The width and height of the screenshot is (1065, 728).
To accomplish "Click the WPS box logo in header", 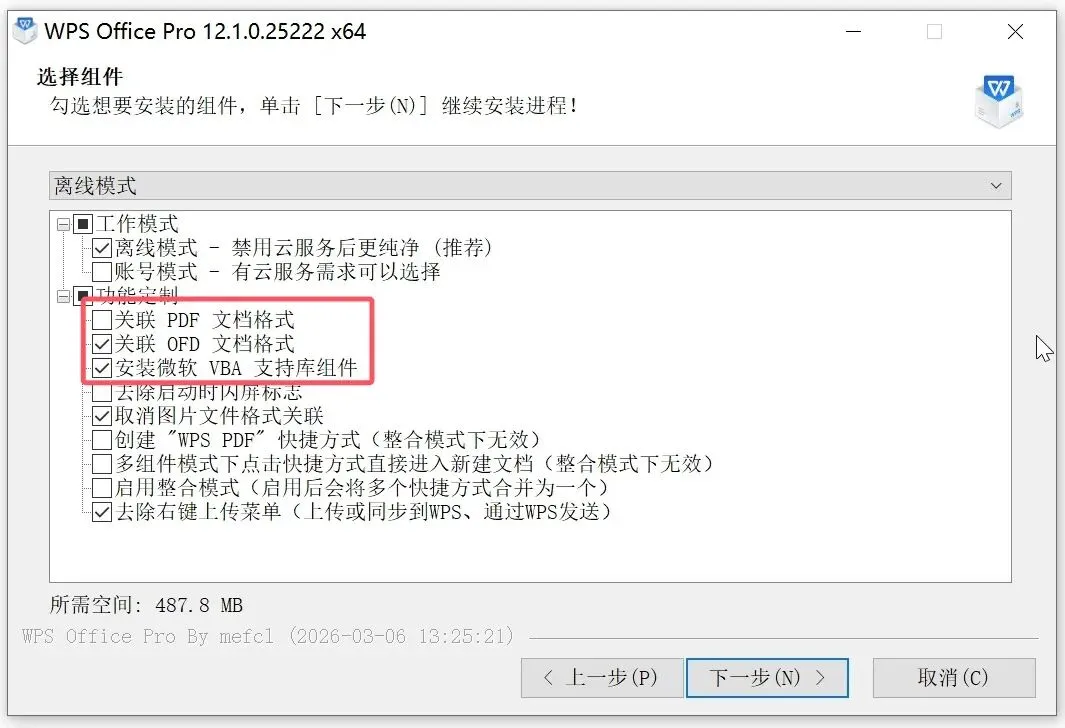I will click(999, 101).
